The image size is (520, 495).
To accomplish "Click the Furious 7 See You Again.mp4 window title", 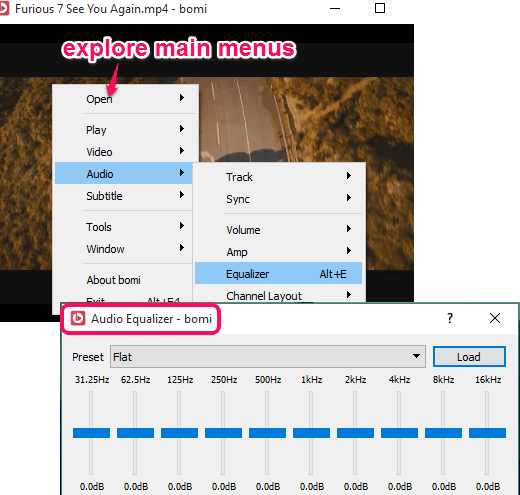I will tap(111, 9).
